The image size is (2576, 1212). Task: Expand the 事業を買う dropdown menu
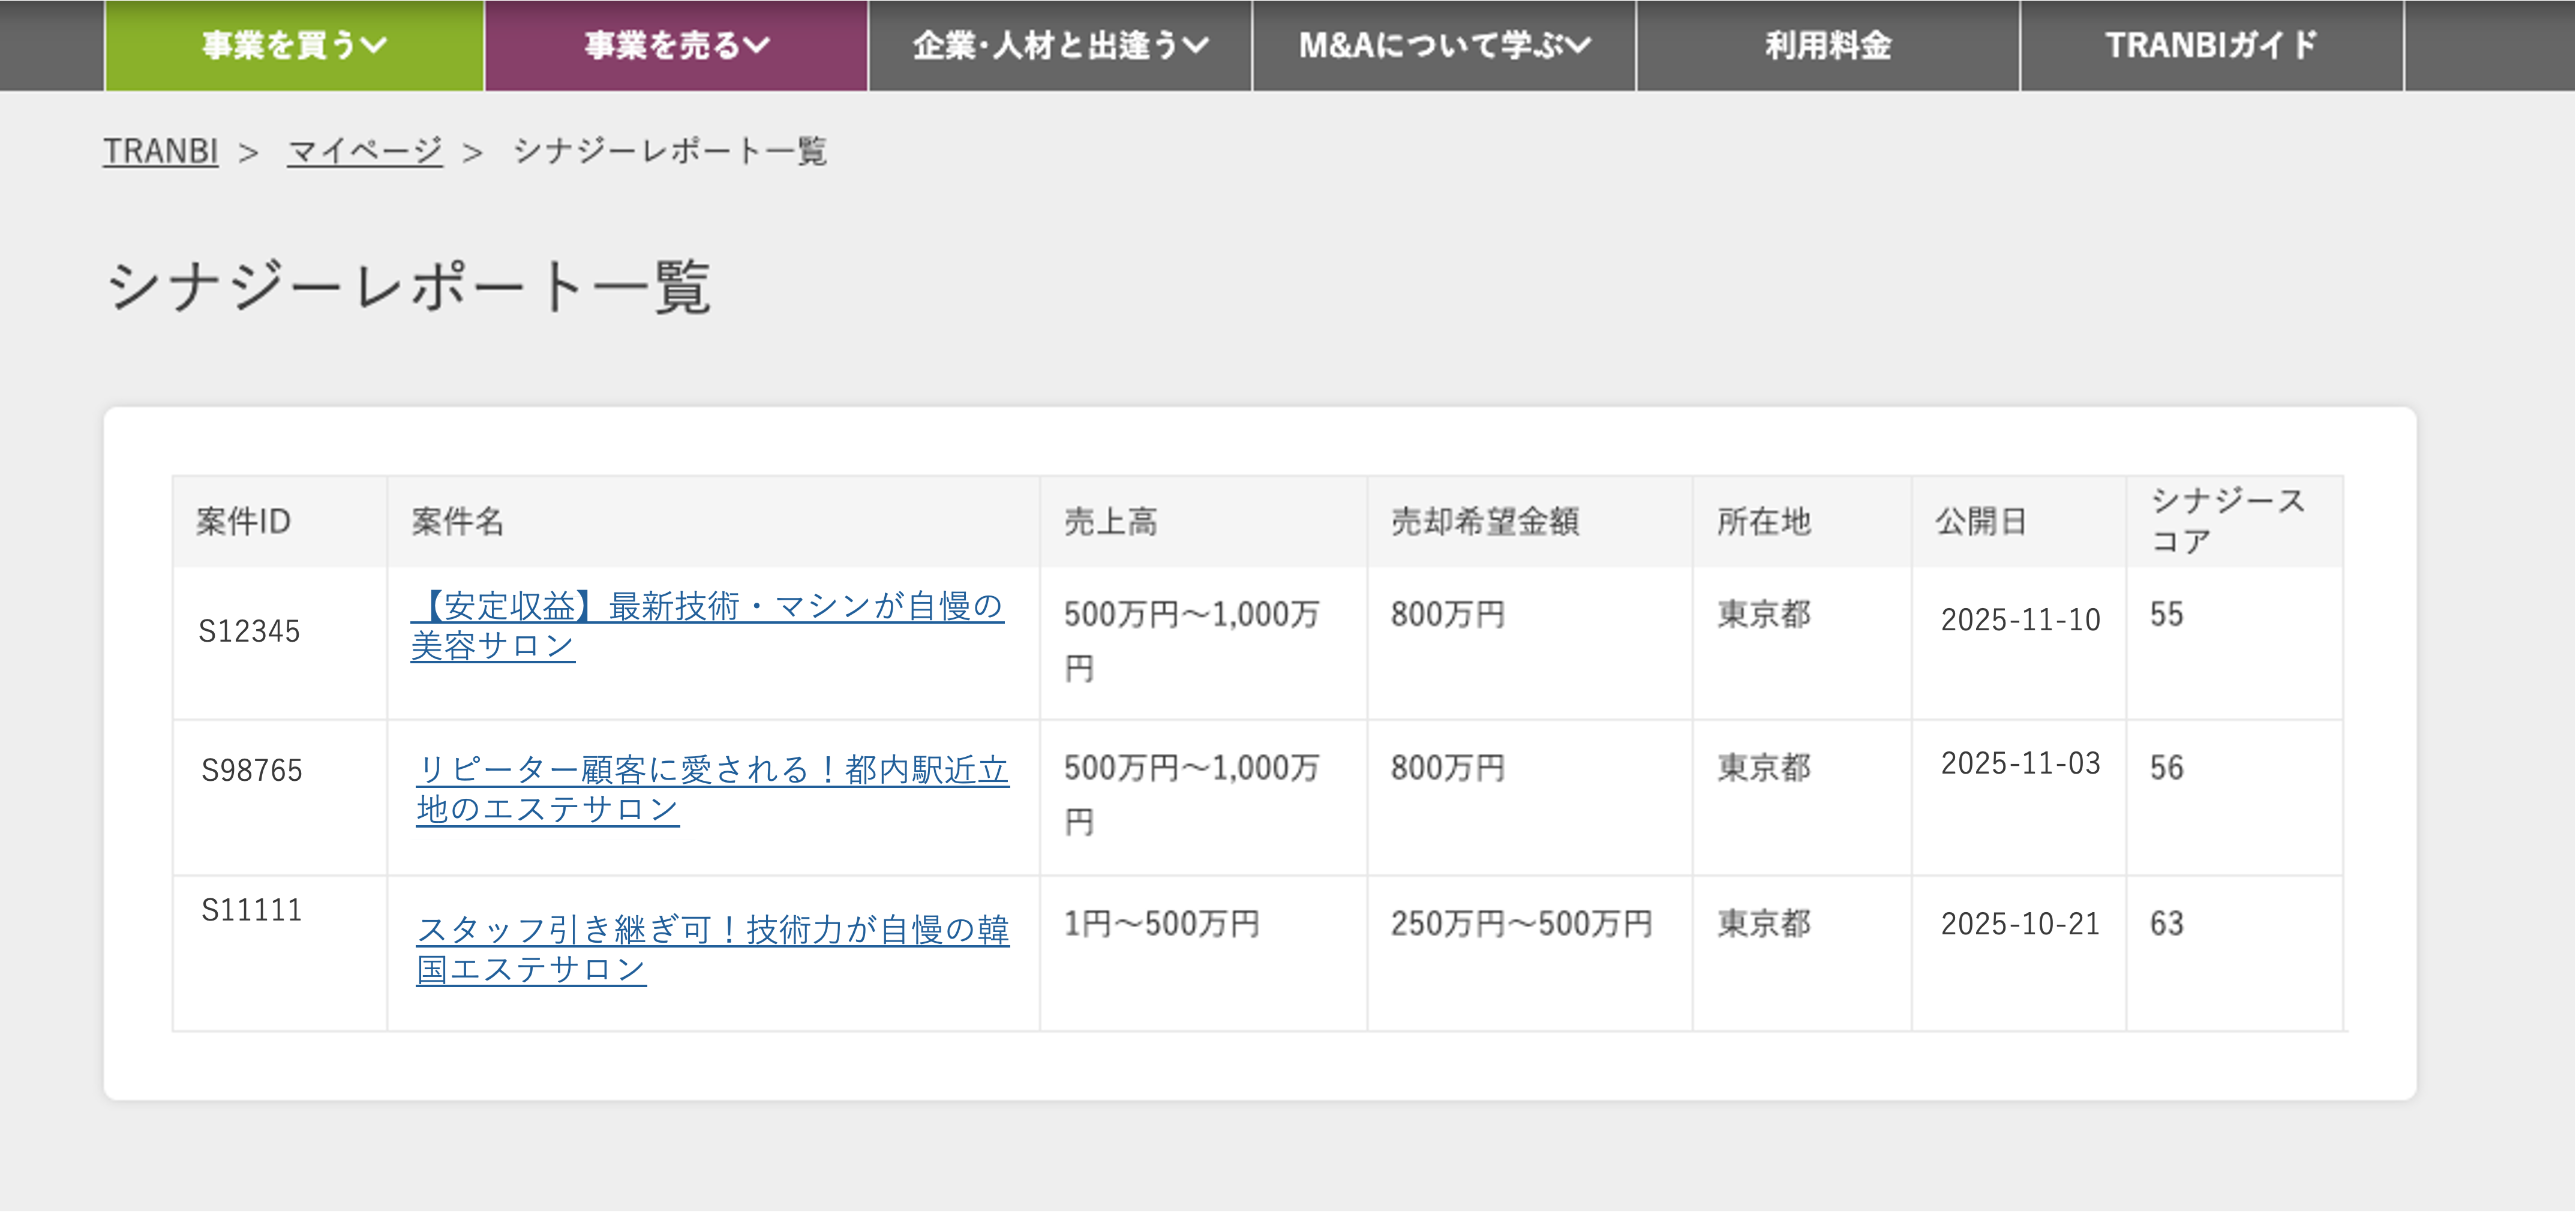pos(294,45)
